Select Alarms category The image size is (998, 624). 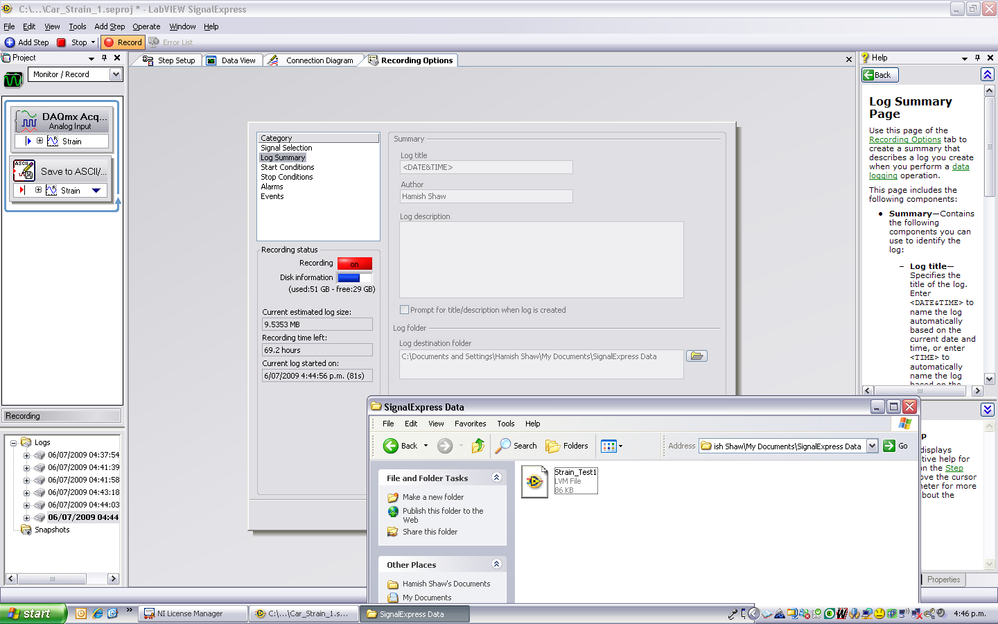click(x=272, y=187)
